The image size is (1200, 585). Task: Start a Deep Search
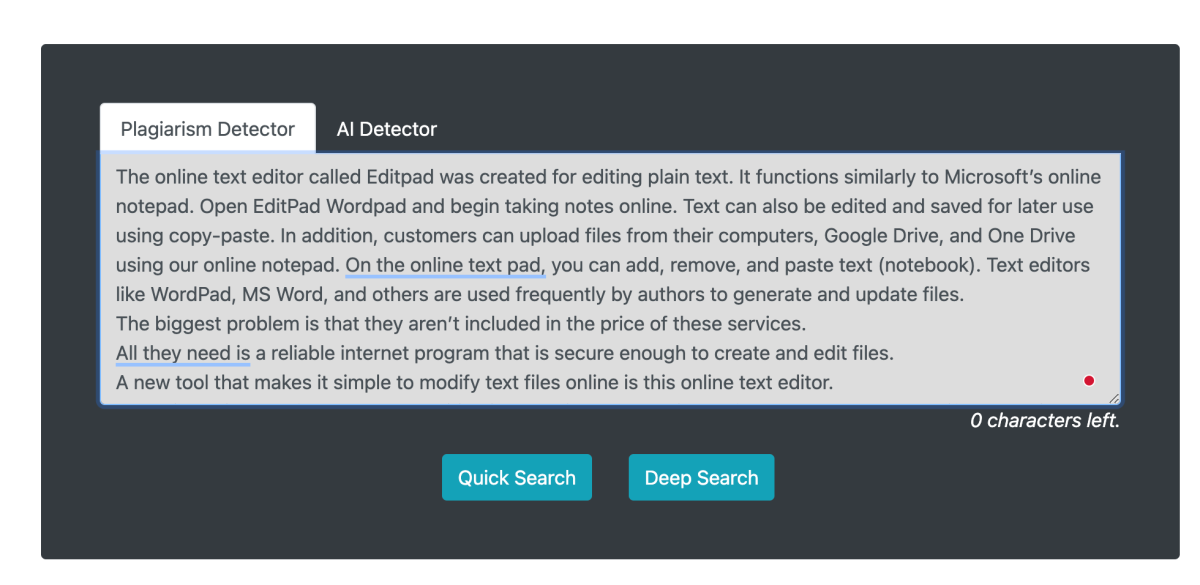[701, 478]
